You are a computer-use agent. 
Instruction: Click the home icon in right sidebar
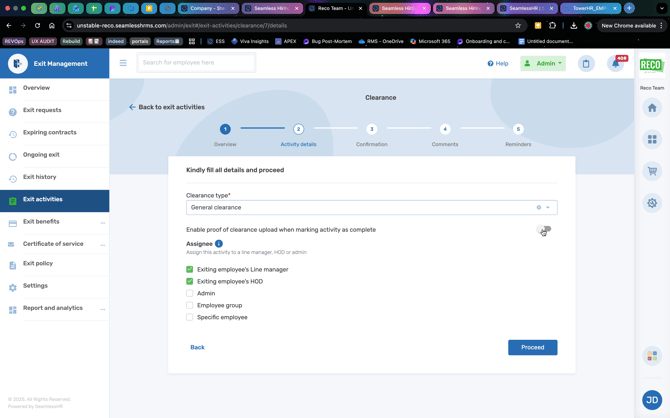[x=652, y=108]
